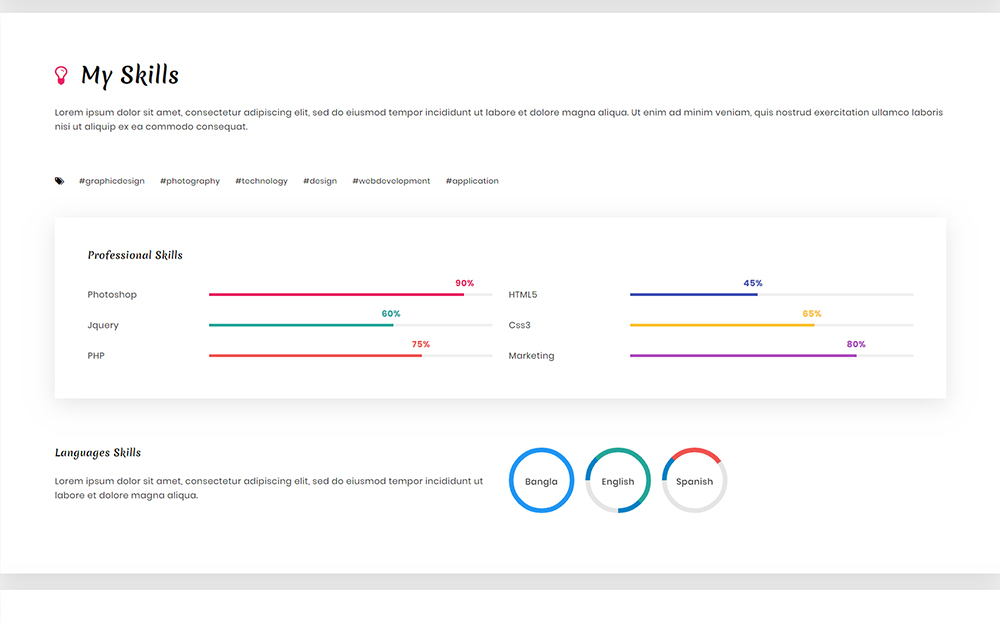Image resolution: width=1000 pixels, height=622 pixels.
Task: Click the Photoshop 90% progress bar
Action: pyautogui.click(x=336, y=295)
